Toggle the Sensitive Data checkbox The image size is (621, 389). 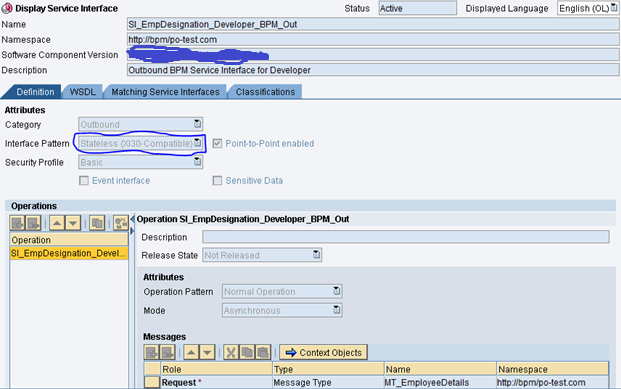point(217,181)
